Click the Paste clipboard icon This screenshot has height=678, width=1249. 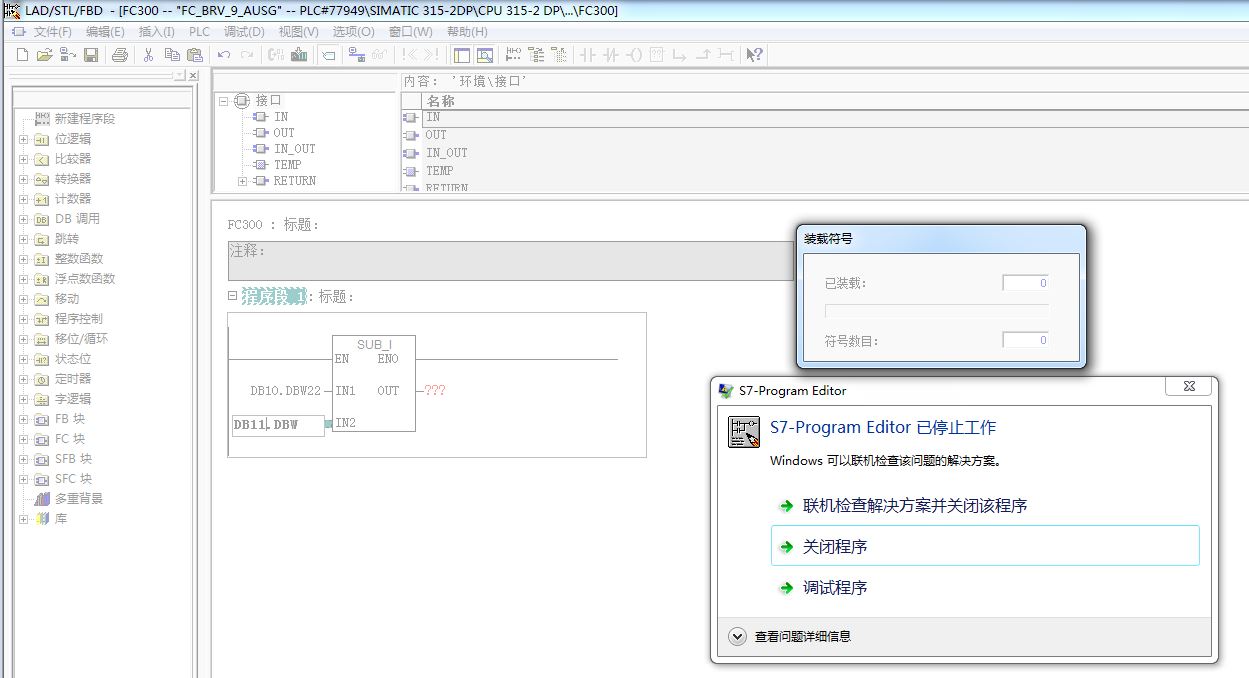click(195, 55)
